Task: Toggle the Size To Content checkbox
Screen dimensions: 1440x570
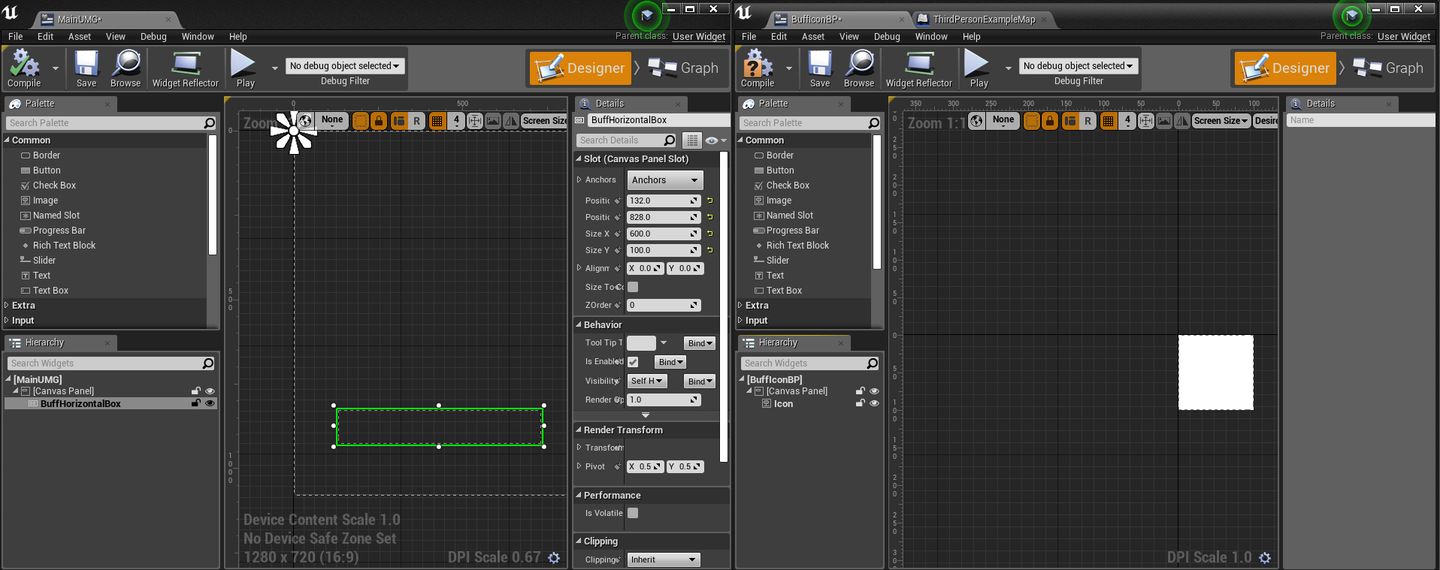Action: pos(633,287)
